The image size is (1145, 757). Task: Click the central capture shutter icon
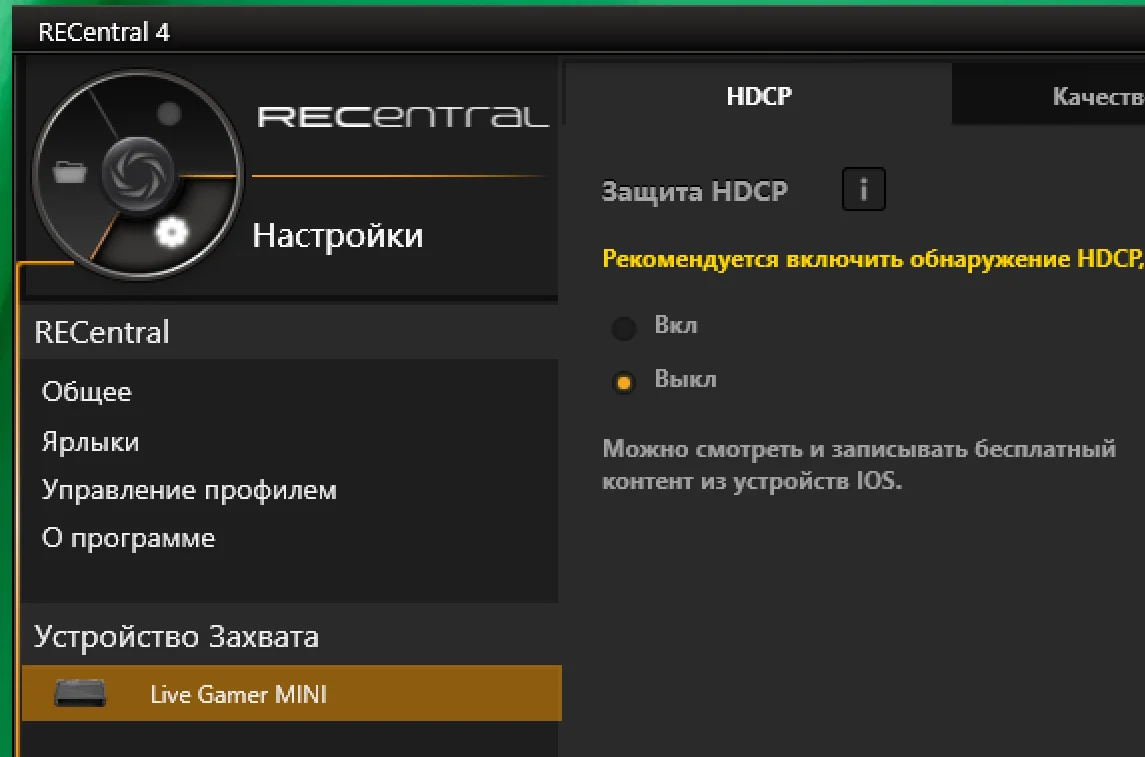click(138, 173)
